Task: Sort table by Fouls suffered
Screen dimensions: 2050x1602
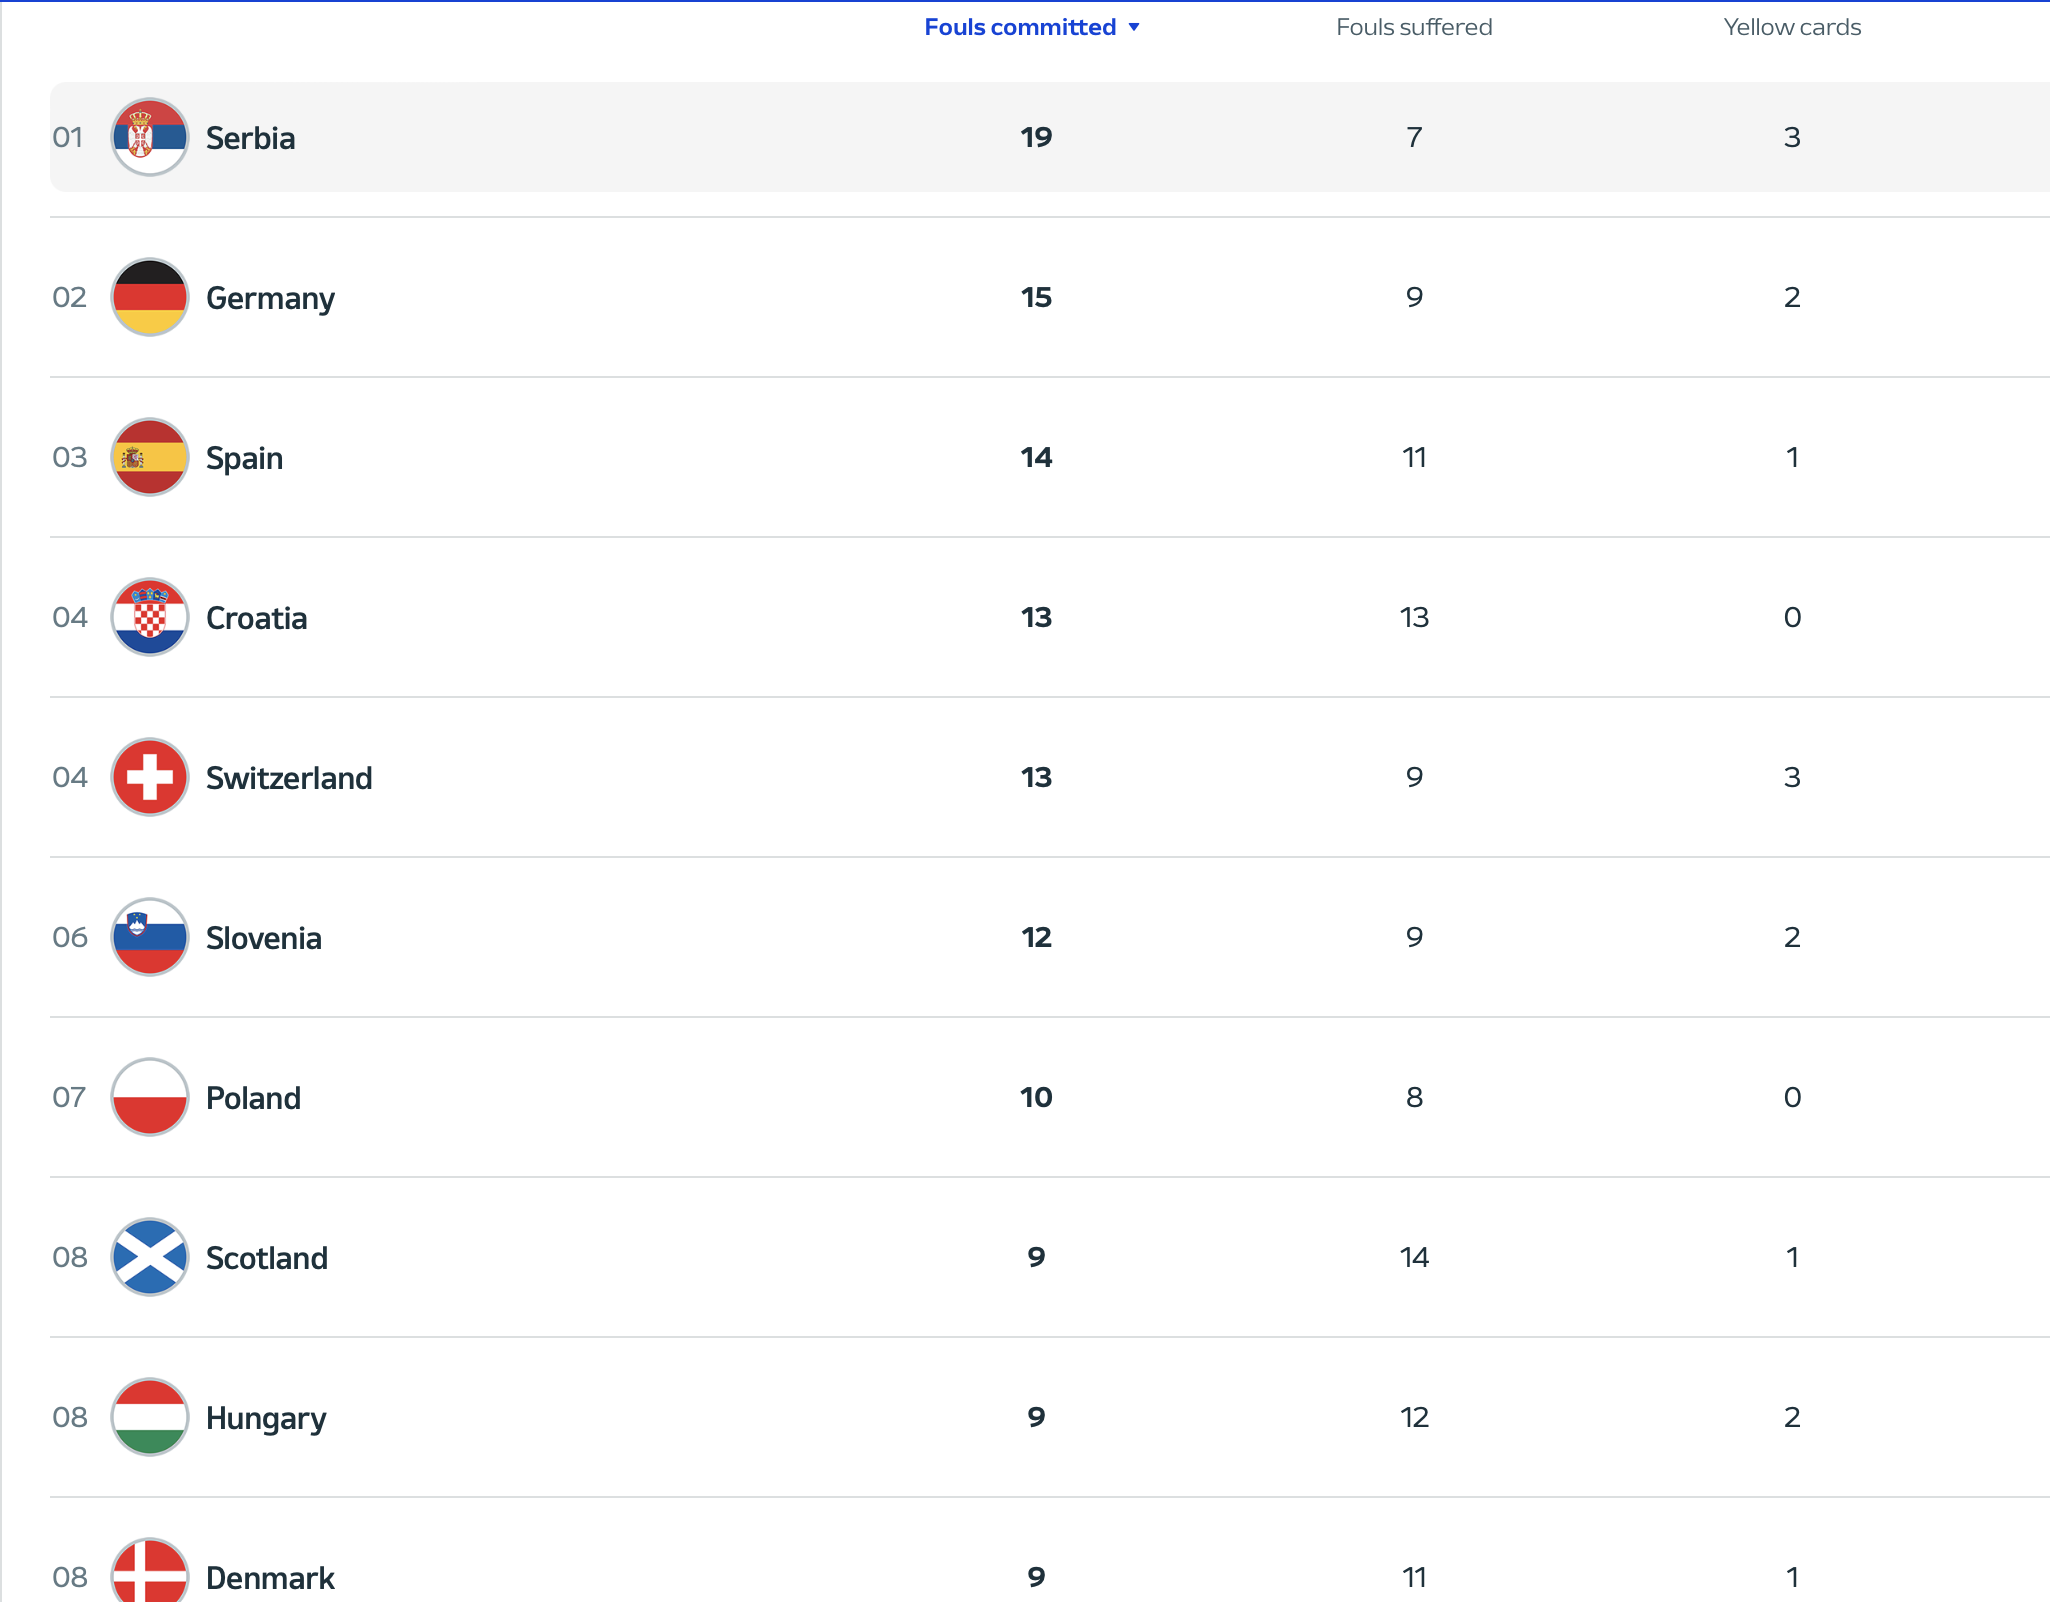Action: 1413,27
